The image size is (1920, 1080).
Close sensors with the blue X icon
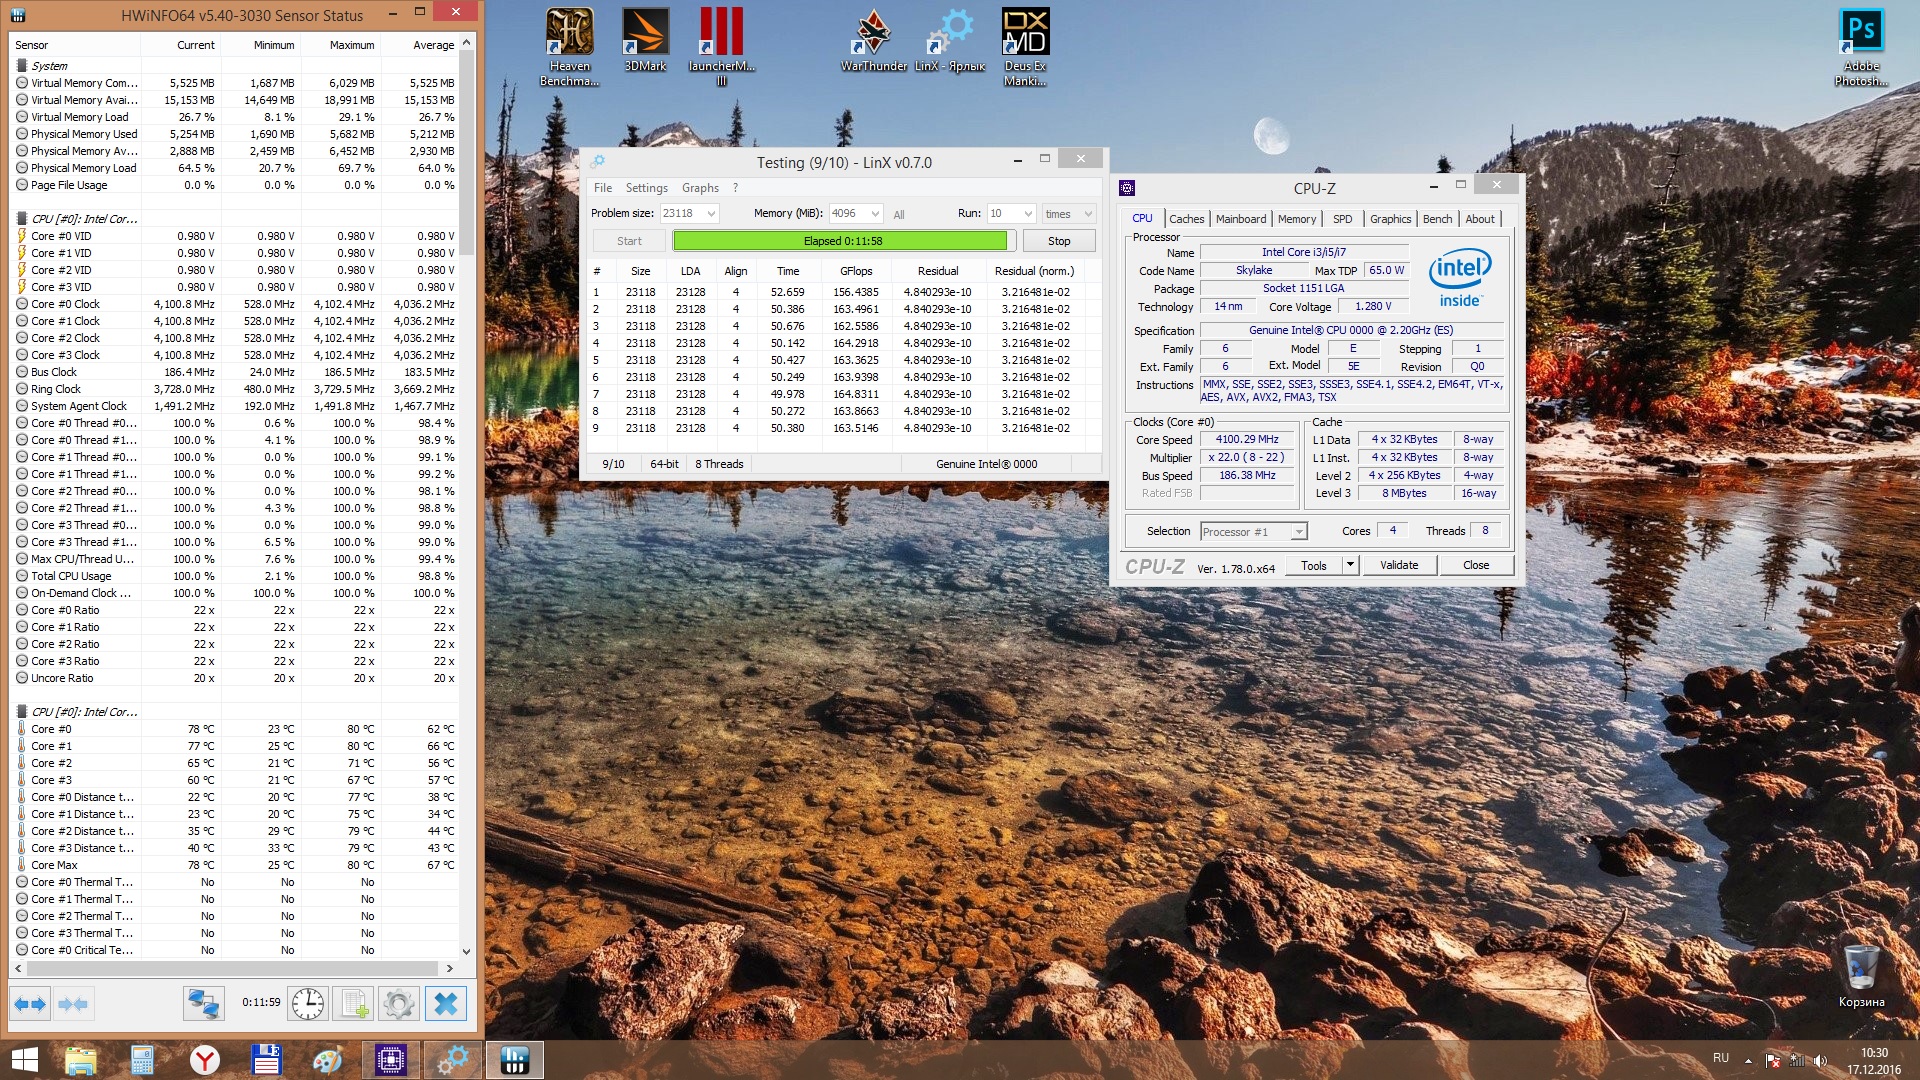446,1003
